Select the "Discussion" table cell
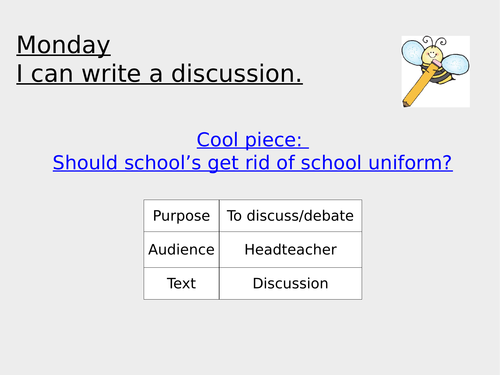 (x=290, y=283)
